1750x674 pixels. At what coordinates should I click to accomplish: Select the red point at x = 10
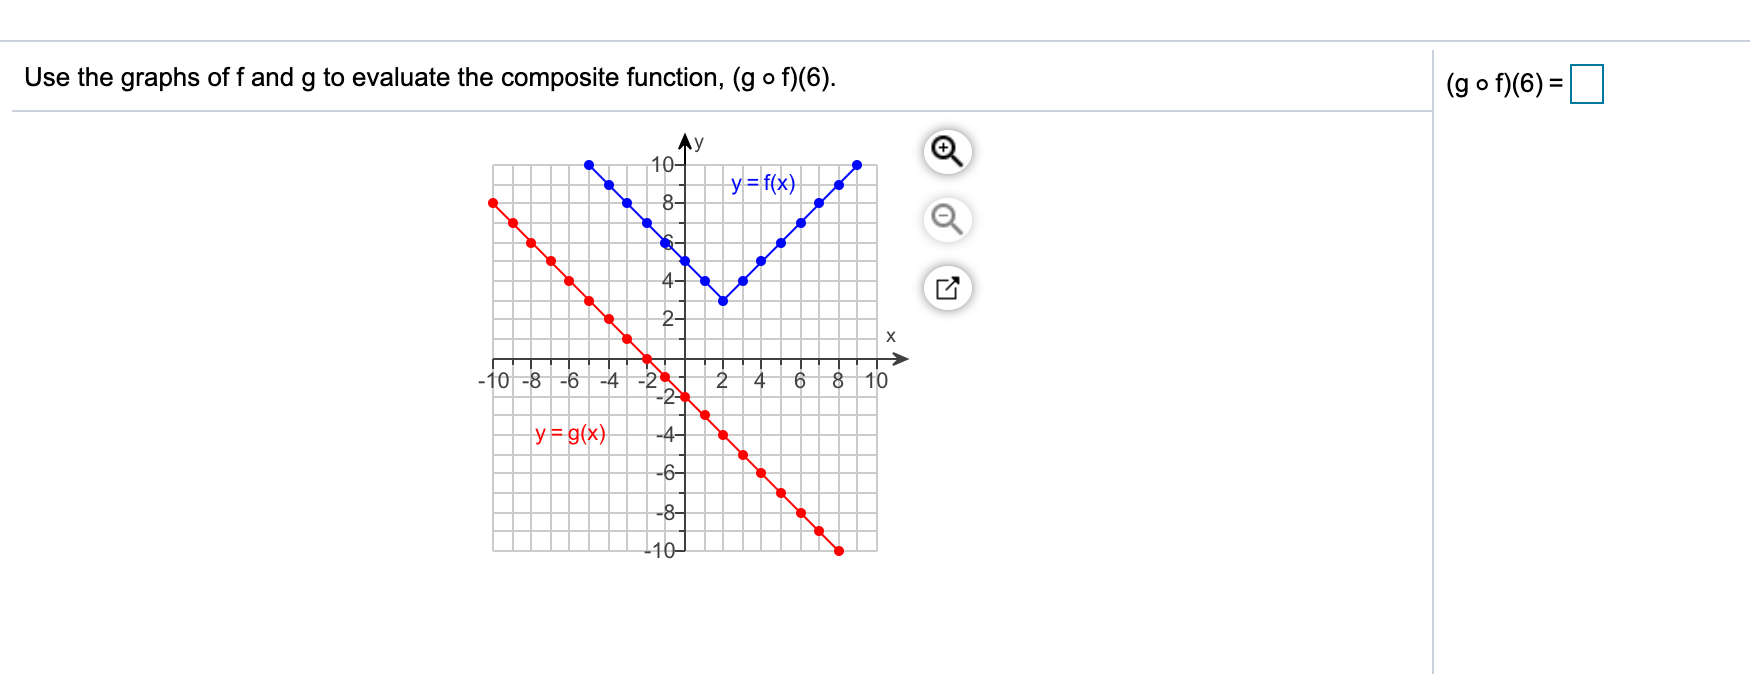tap(838, 551)
